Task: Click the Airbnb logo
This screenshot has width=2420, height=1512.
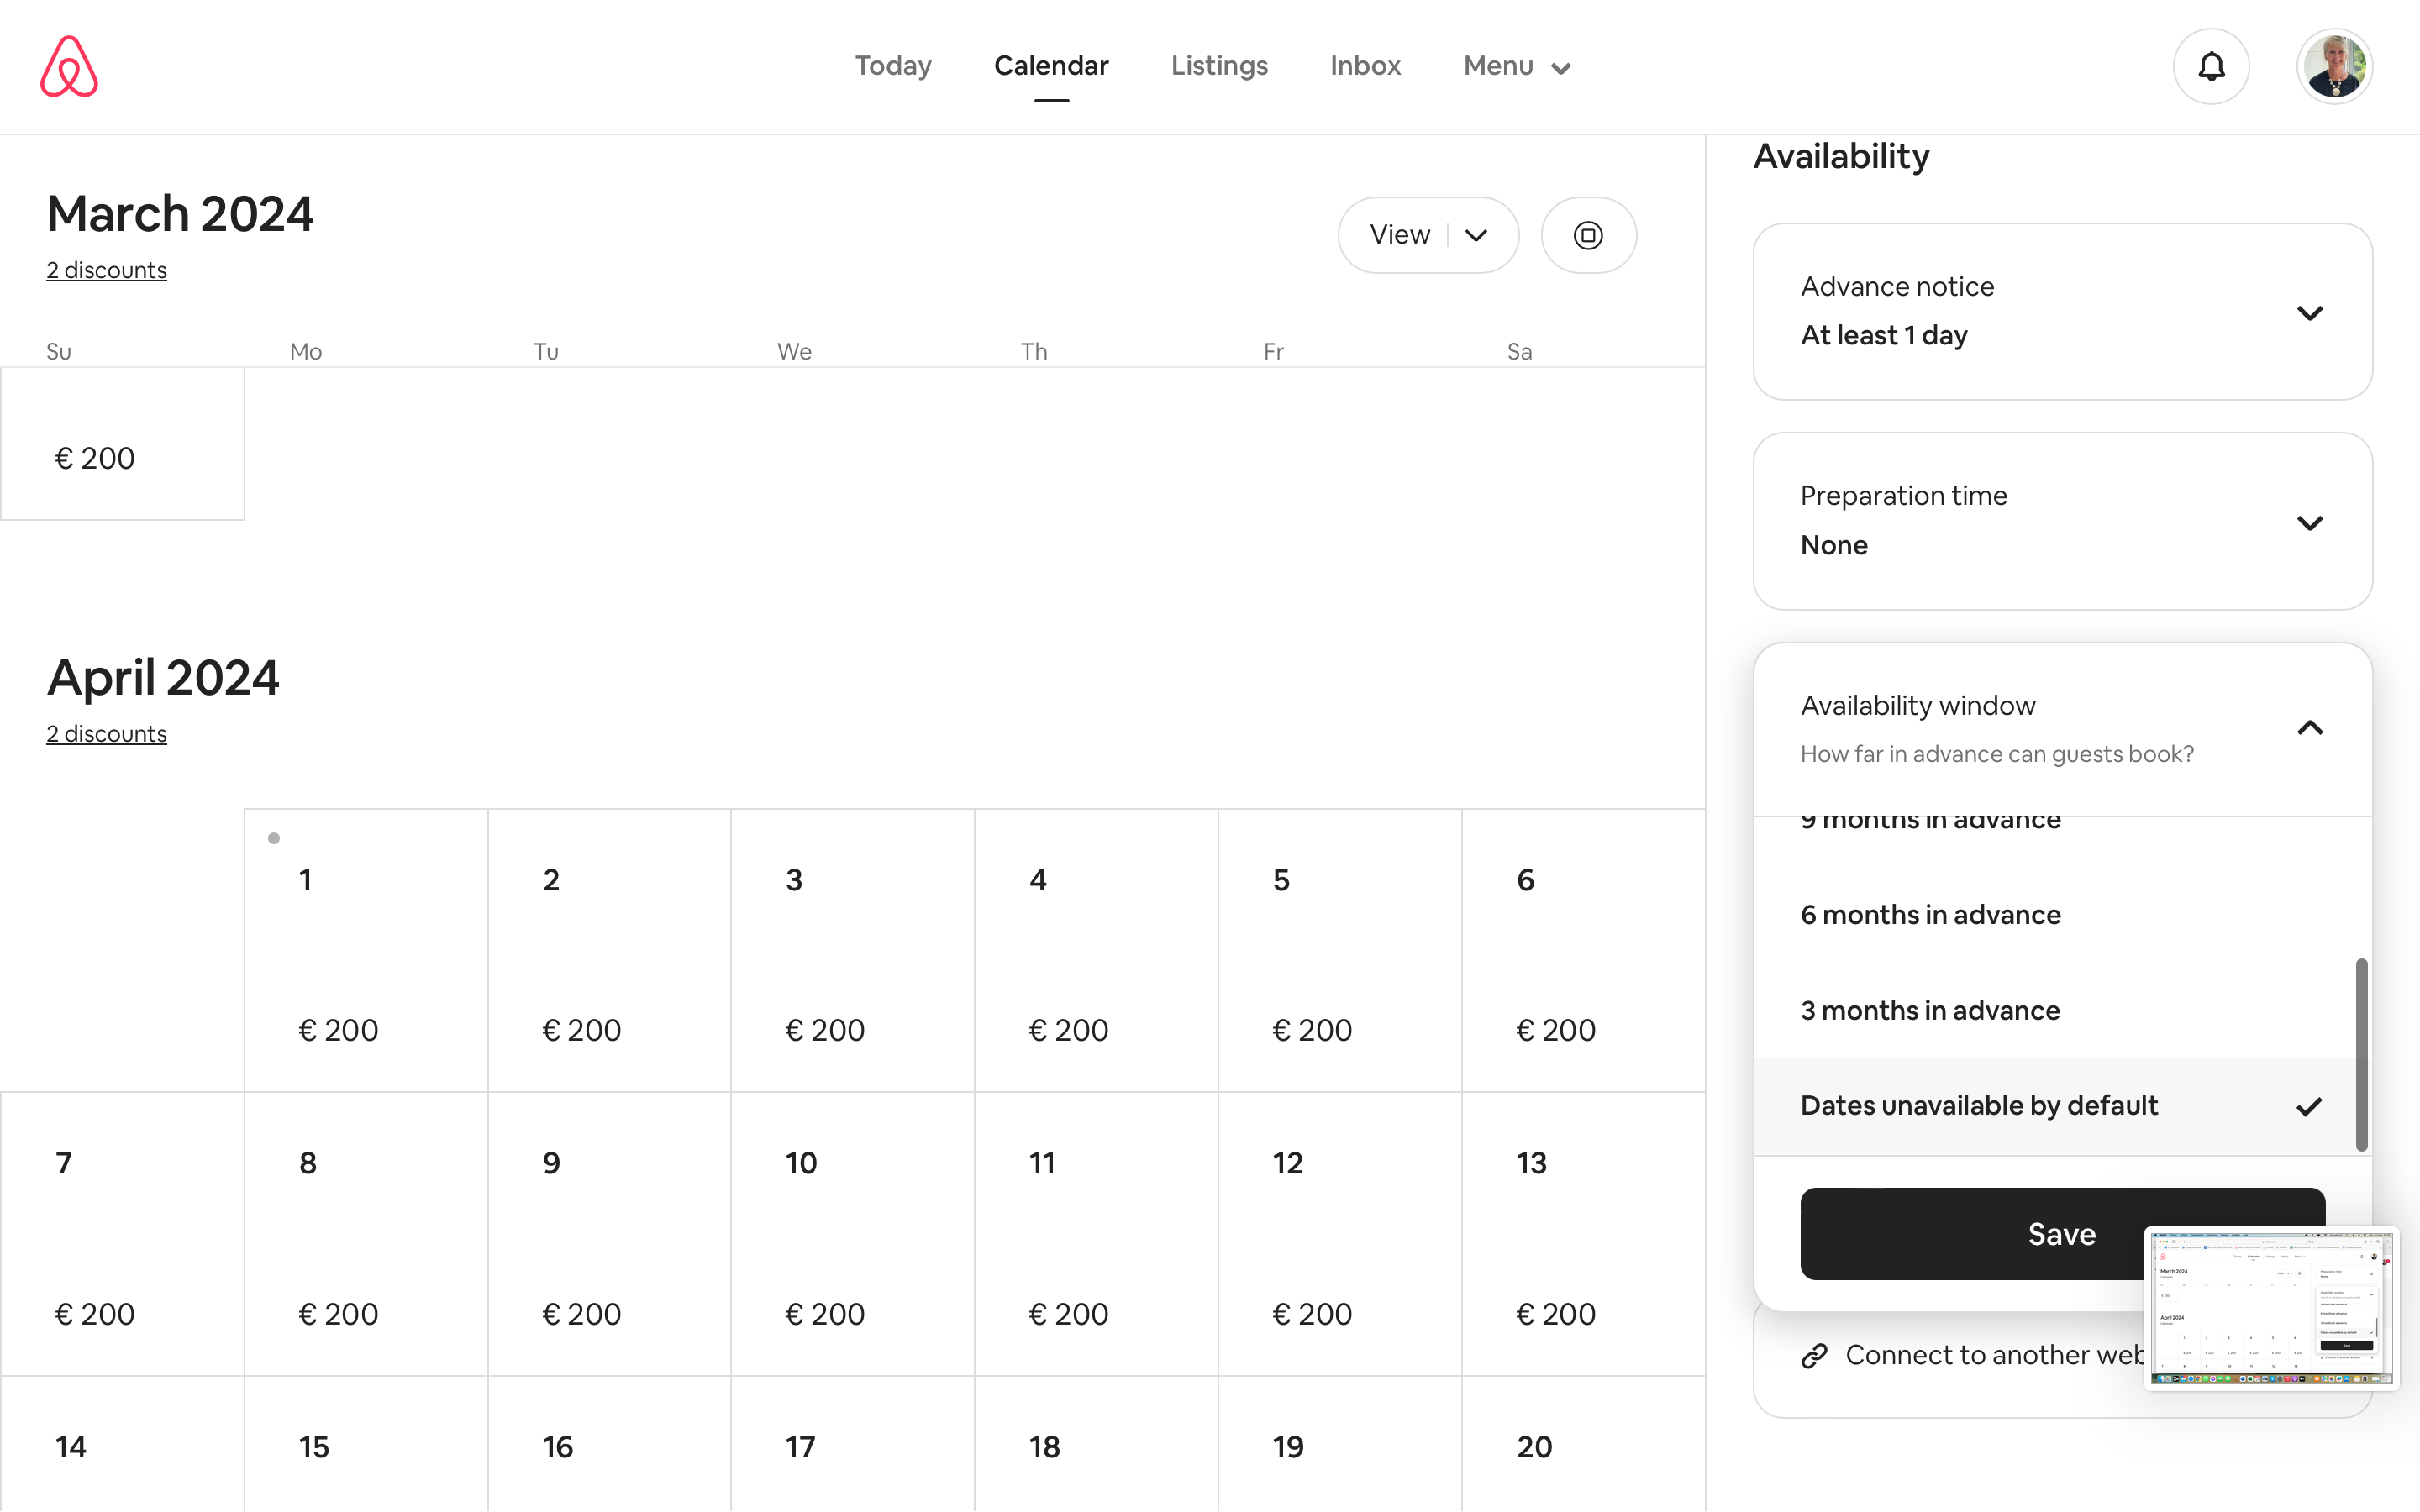Action: [68, 66]
